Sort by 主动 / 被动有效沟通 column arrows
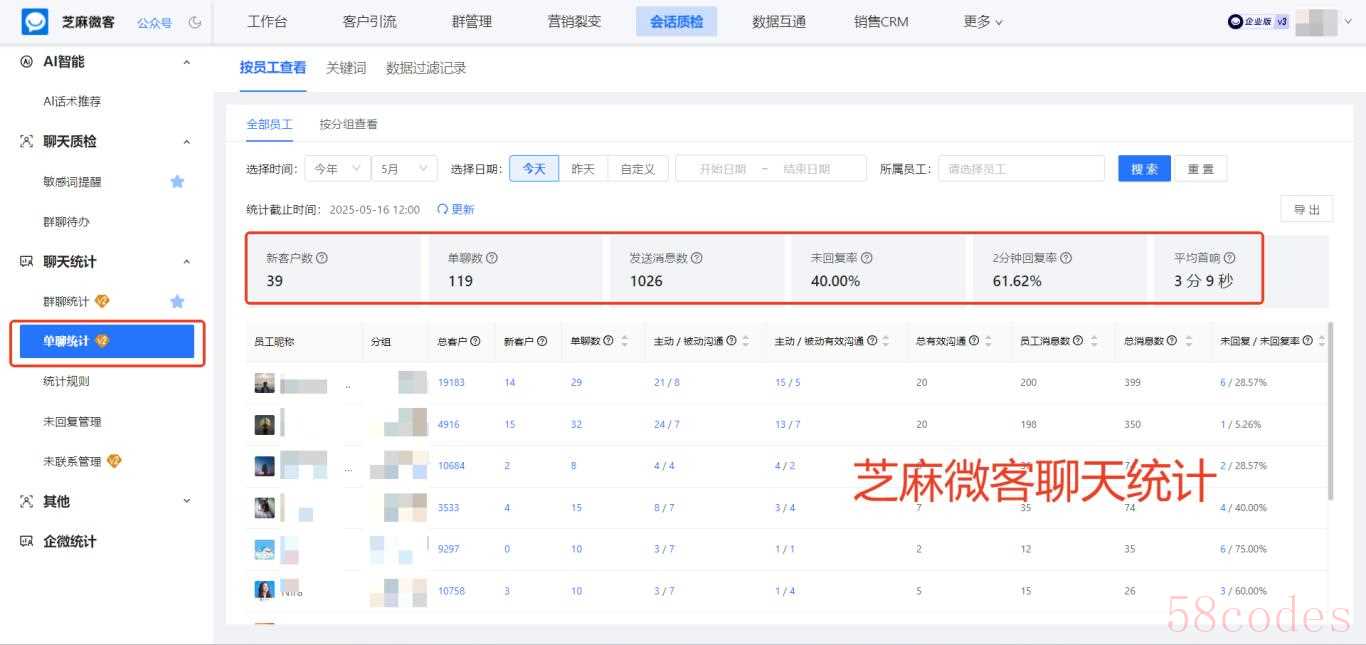1366x645 pixels. (x=886, y=341)
